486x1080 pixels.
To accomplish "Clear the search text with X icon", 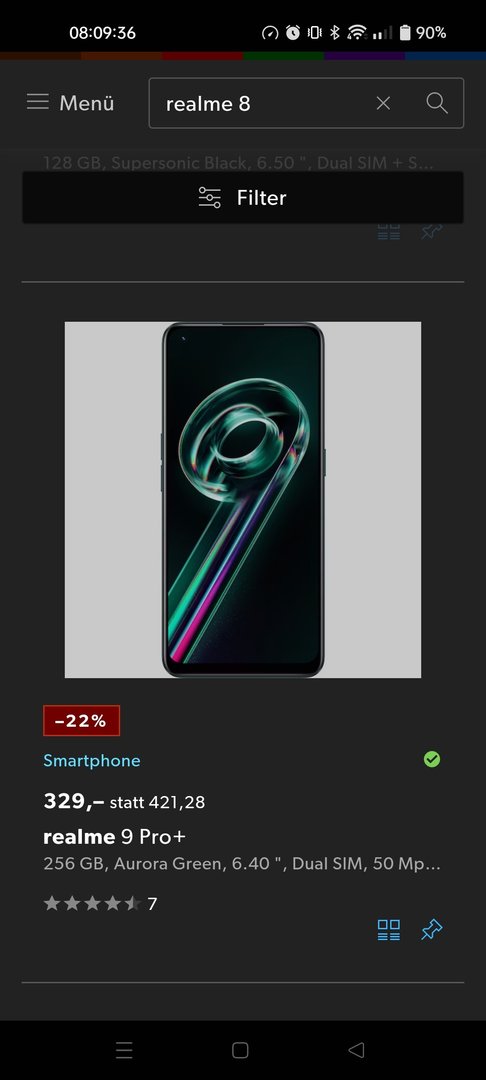I will pos(383,103).
